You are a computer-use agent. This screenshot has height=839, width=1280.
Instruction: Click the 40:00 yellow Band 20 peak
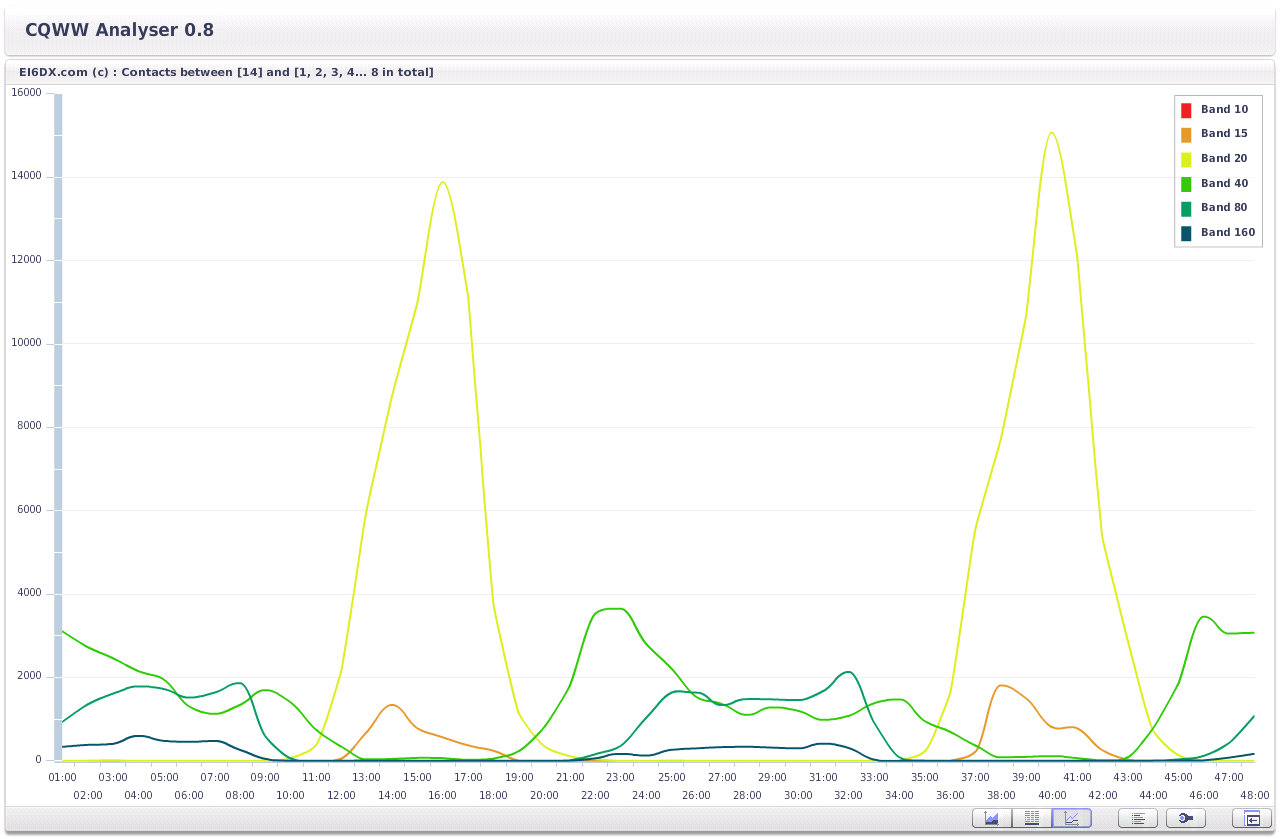[1051, 132]
